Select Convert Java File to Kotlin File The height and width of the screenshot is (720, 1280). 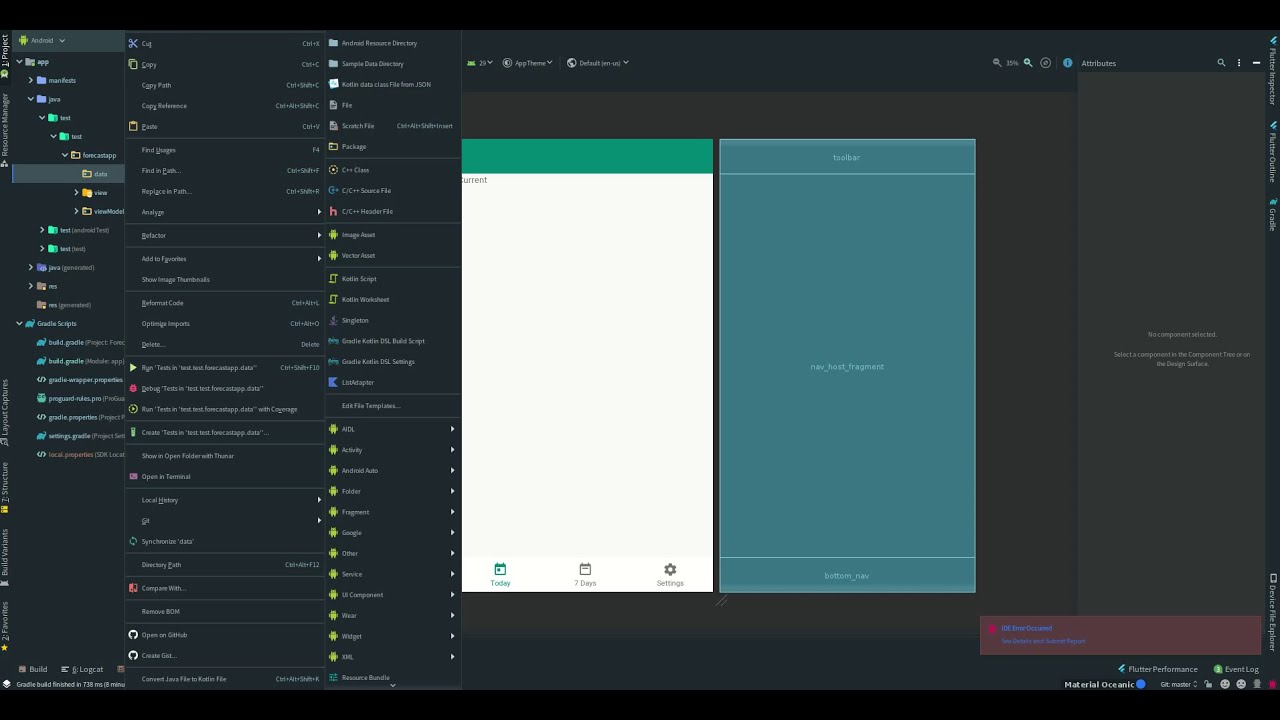pyautogui.click(x=226, y=679)
